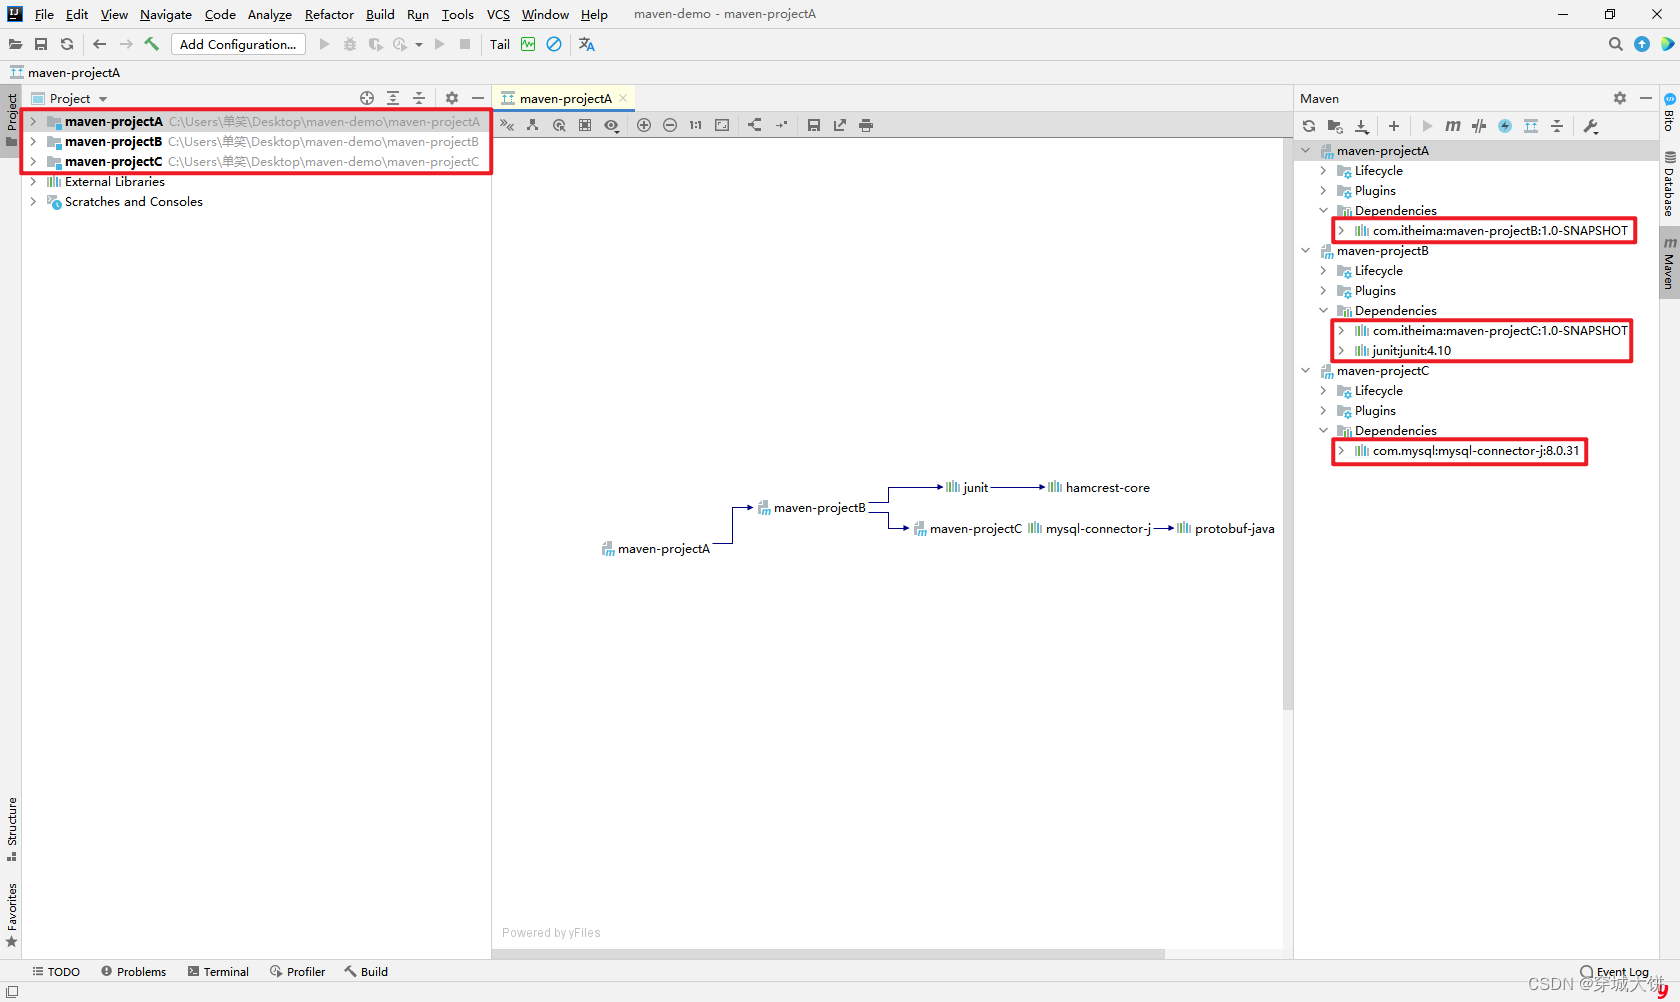1680x1002 pixels.
Task: Click the Fit Content icon in diagram toolbar
Action: point(722,125)
